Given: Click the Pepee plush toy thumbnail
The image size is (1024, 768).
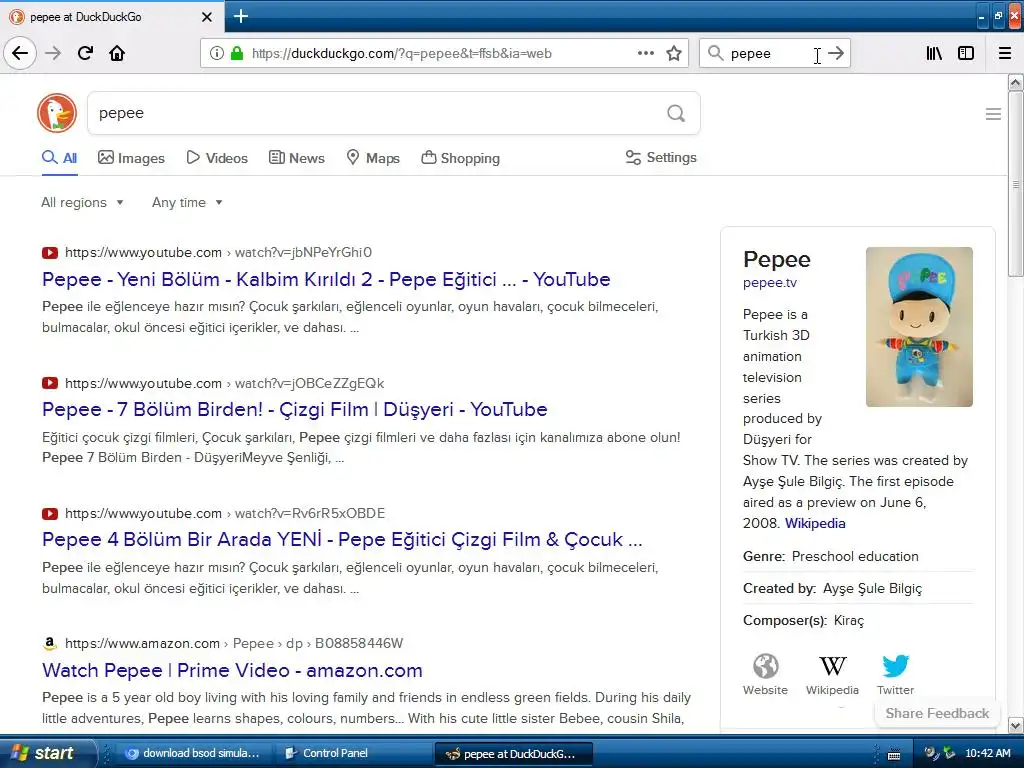Looking at the screenshot, I should point(919,327).
